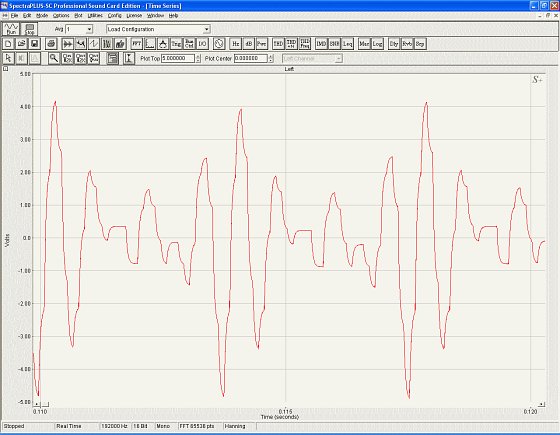Open a file with the folder icon
Image resolution: width=560 pixels, height=435 pixels.
tap(21, 44)
